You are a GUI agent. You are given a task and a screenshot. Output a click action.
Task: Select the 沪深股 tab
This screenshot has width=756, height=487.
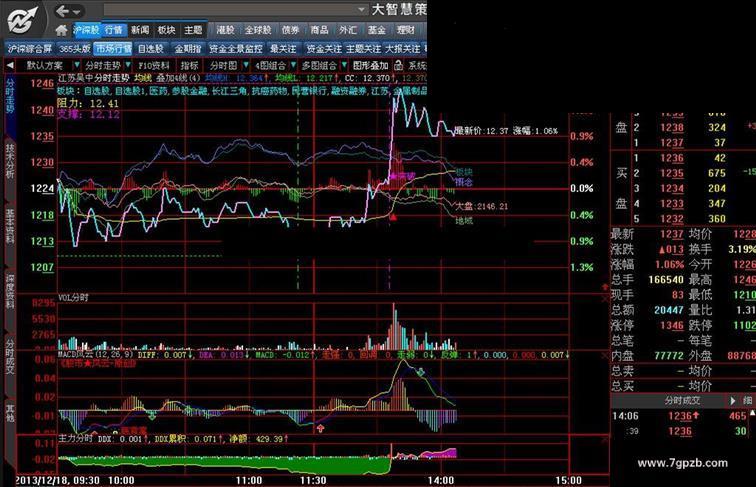(86, 30)
